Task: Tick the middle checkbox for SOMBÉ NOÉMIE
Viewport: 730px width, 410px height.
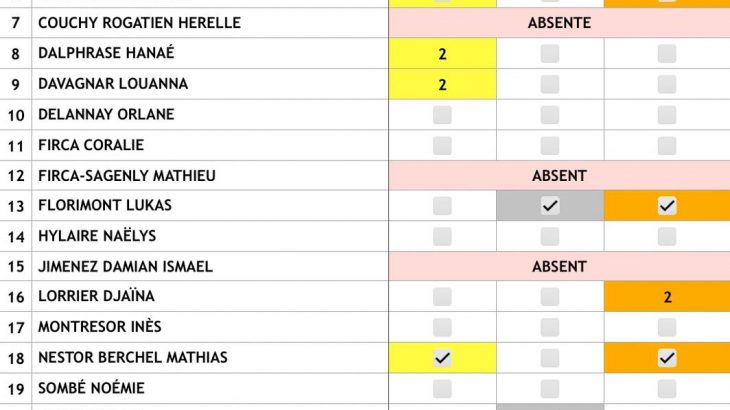Action: tap(550, 388)
